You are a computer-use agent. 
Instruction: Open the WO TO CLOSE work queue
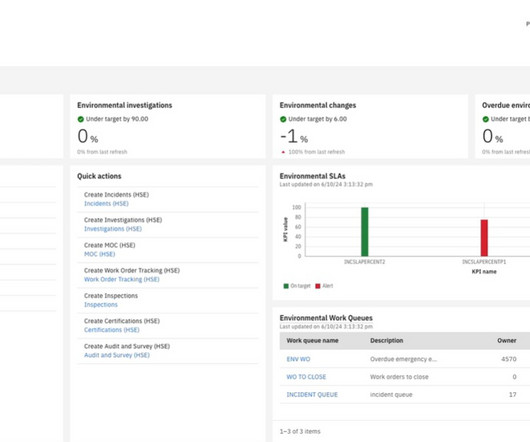pos(306,377)
